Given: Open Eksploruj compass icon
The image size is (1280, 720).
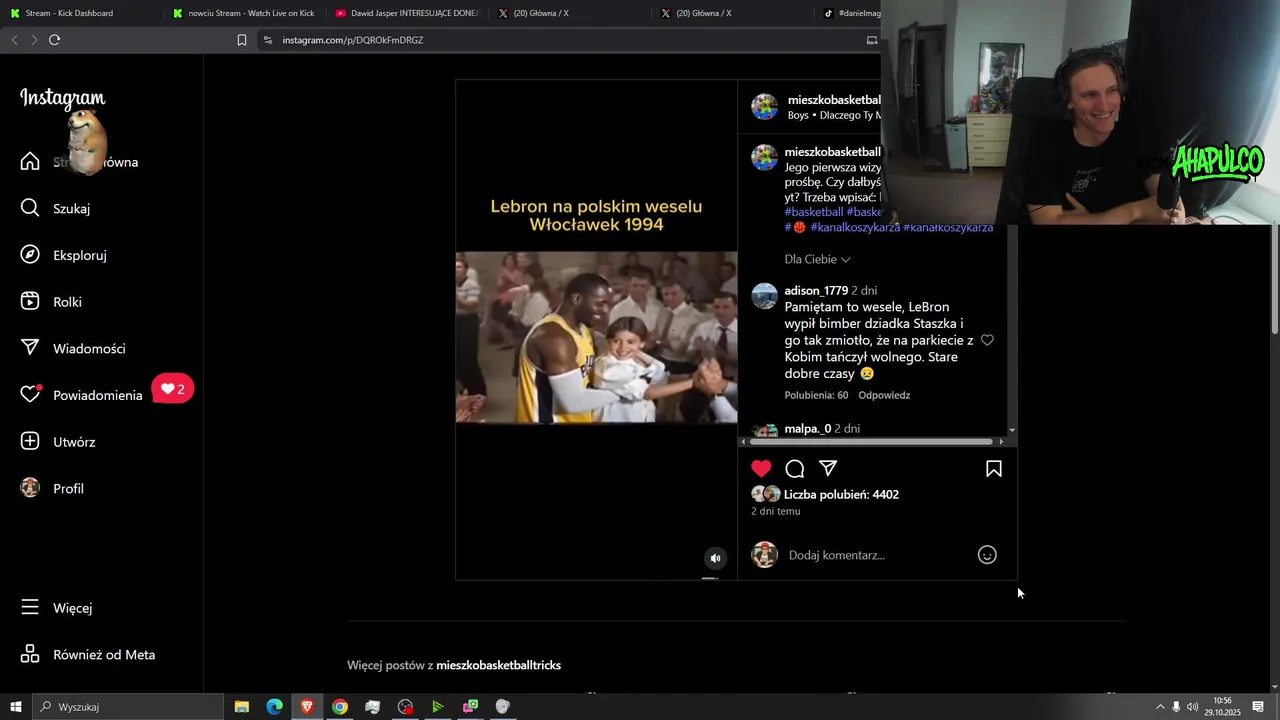Looking at the screenshot, I should coord(30,255).
